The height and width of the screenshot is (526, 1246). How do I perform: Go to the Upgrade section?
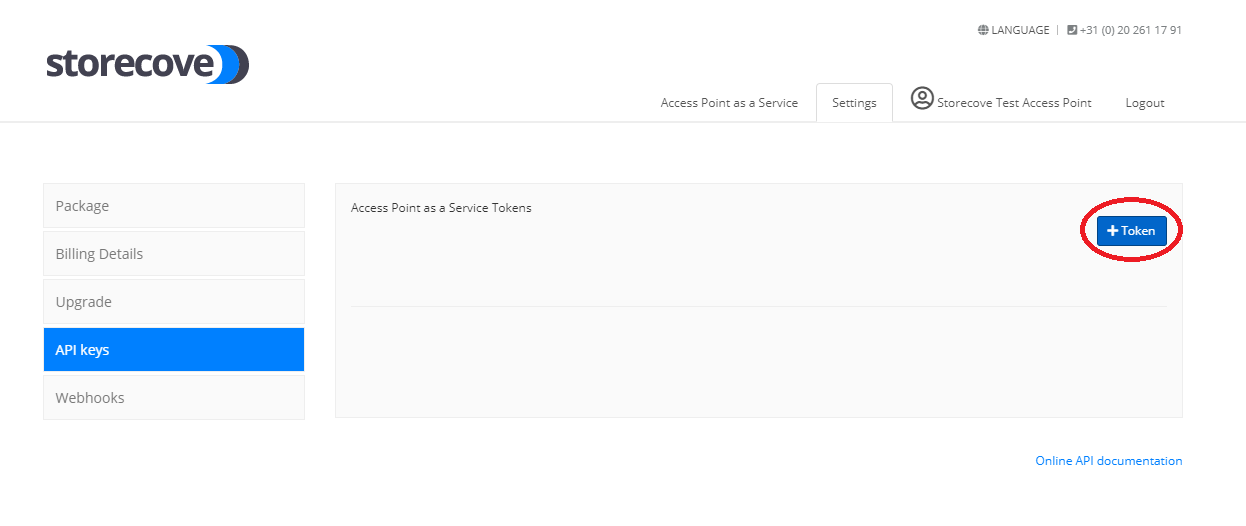tap(174, 302)
